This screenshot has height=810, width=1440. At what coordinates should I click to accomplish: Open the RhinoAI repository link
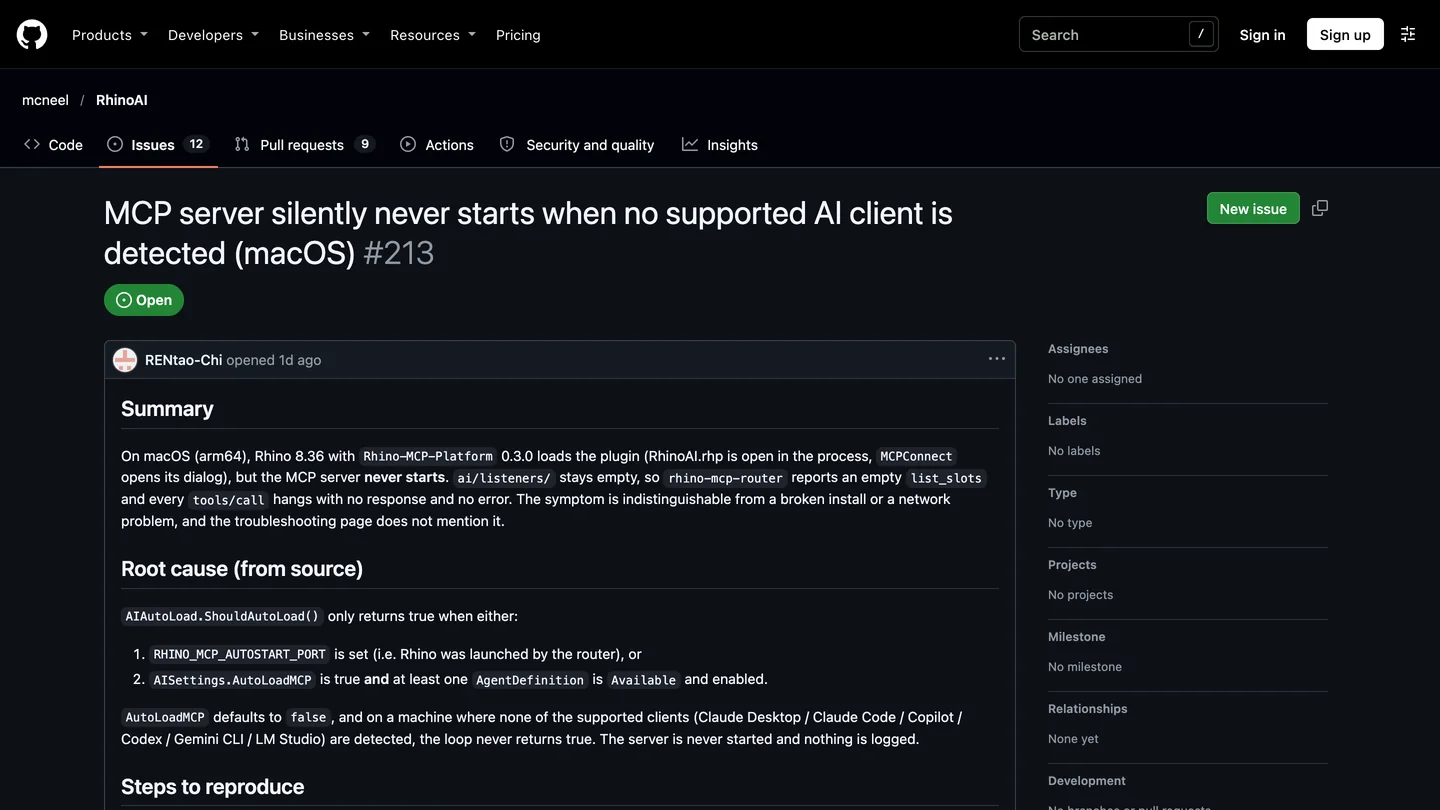coord(122,100)
